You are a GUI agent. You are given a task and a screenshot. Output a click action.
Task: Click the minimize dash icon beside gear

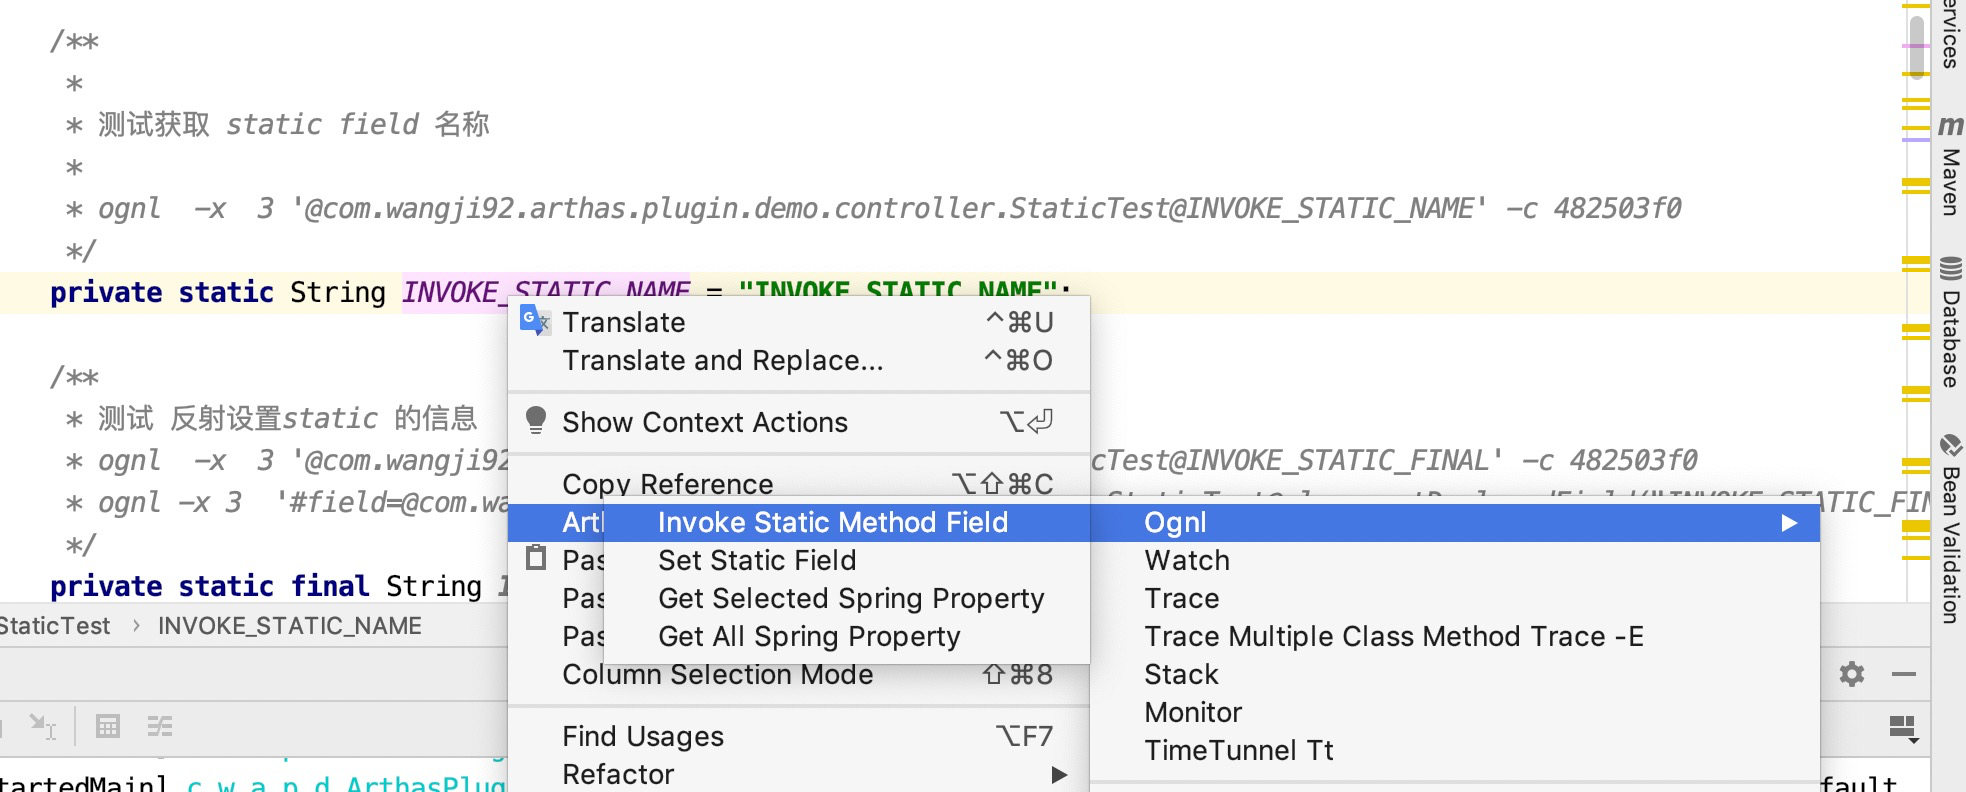point(1904,674)
